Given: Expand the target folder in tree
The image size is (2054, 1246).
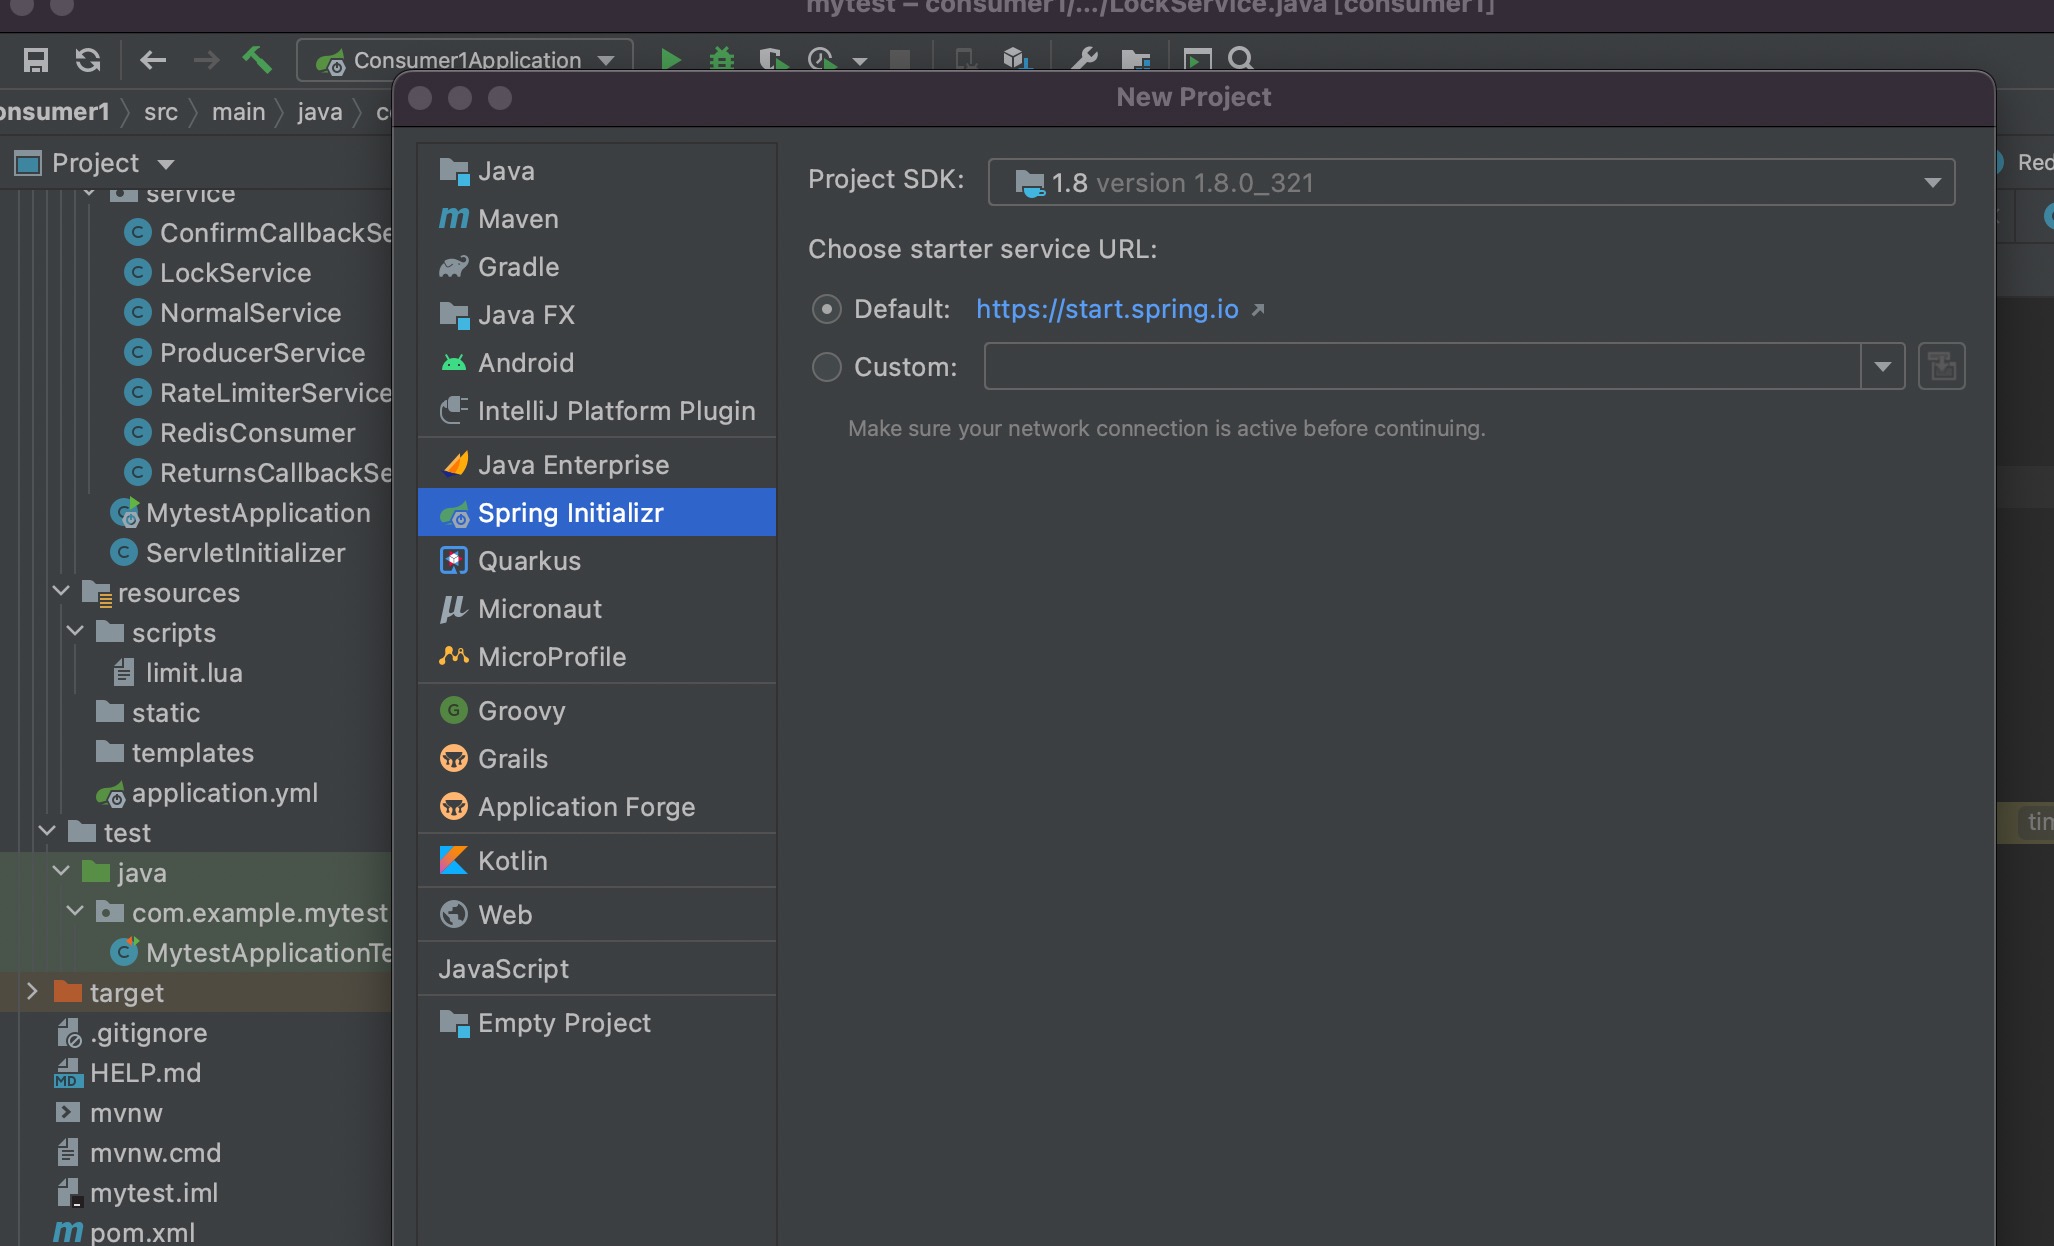Looking at the screenshot, I should [32, 992].
